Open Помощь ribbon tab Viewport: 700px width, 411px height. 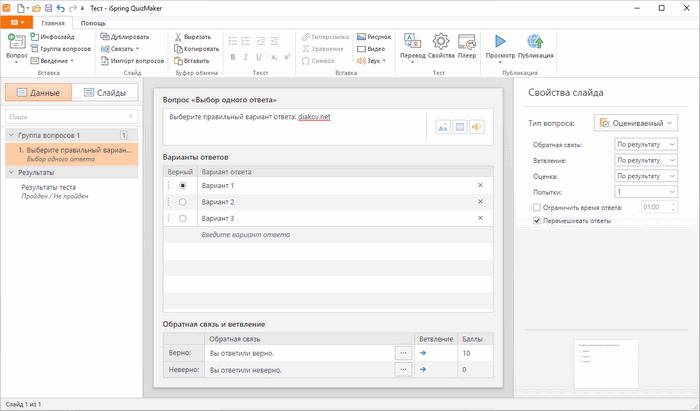(x=93, y=23)
